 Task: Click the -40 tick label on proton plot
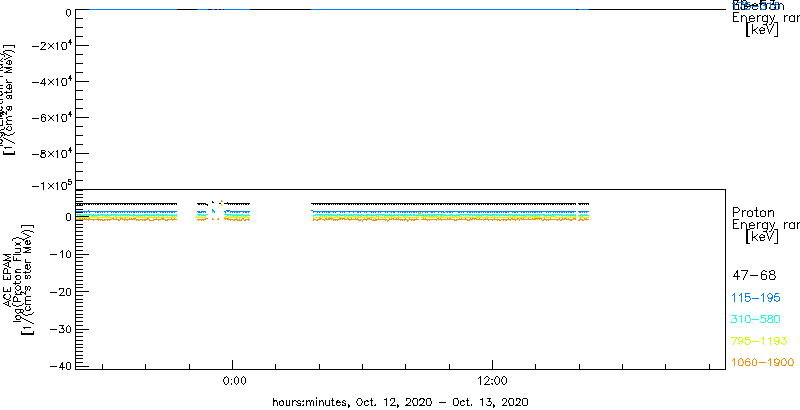click(60, 366)
